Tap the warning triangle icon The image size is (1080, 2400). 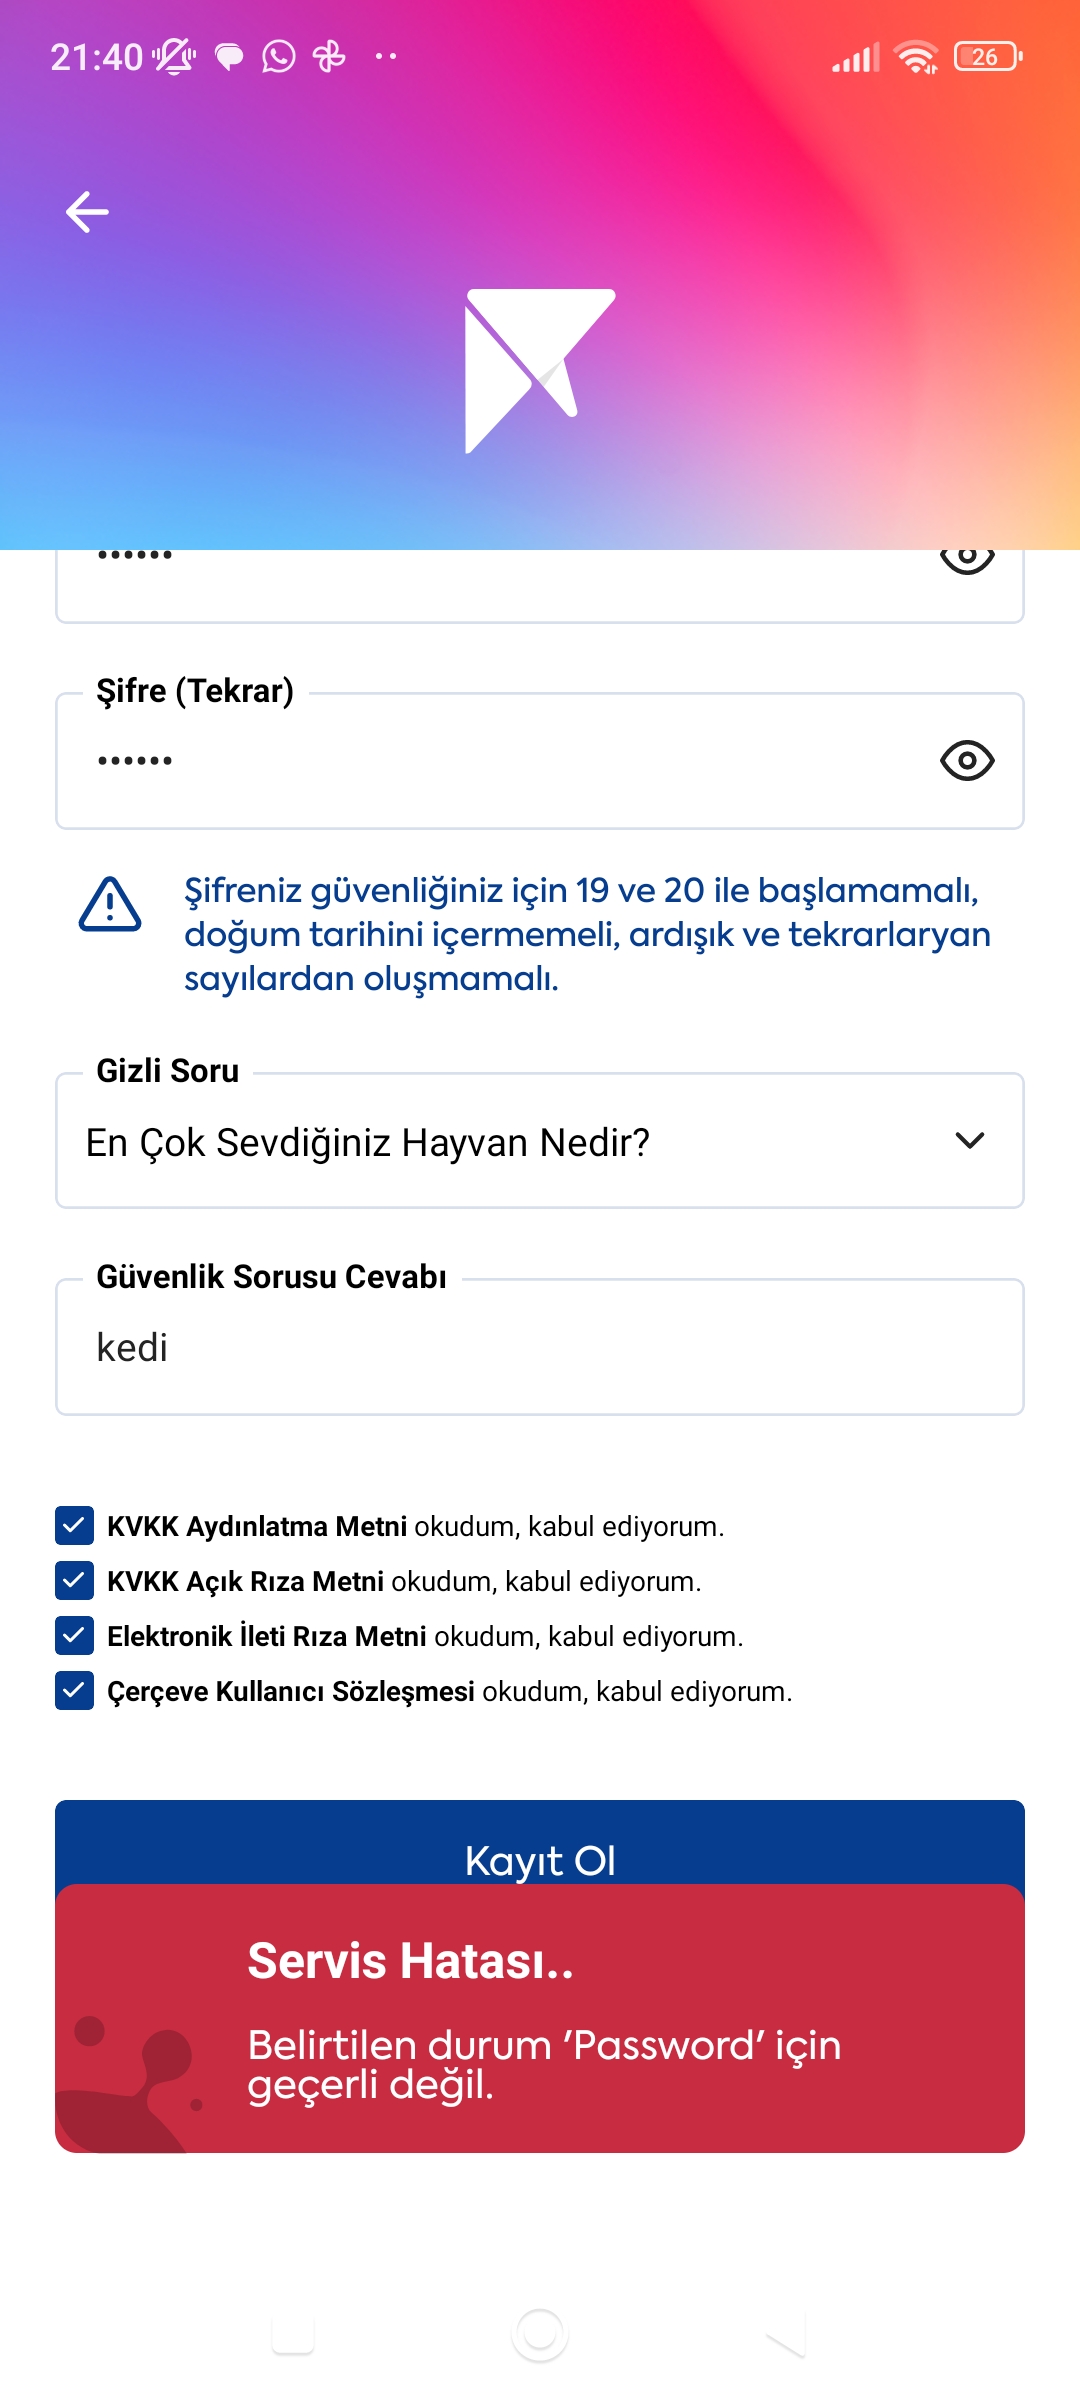[110, 905]
